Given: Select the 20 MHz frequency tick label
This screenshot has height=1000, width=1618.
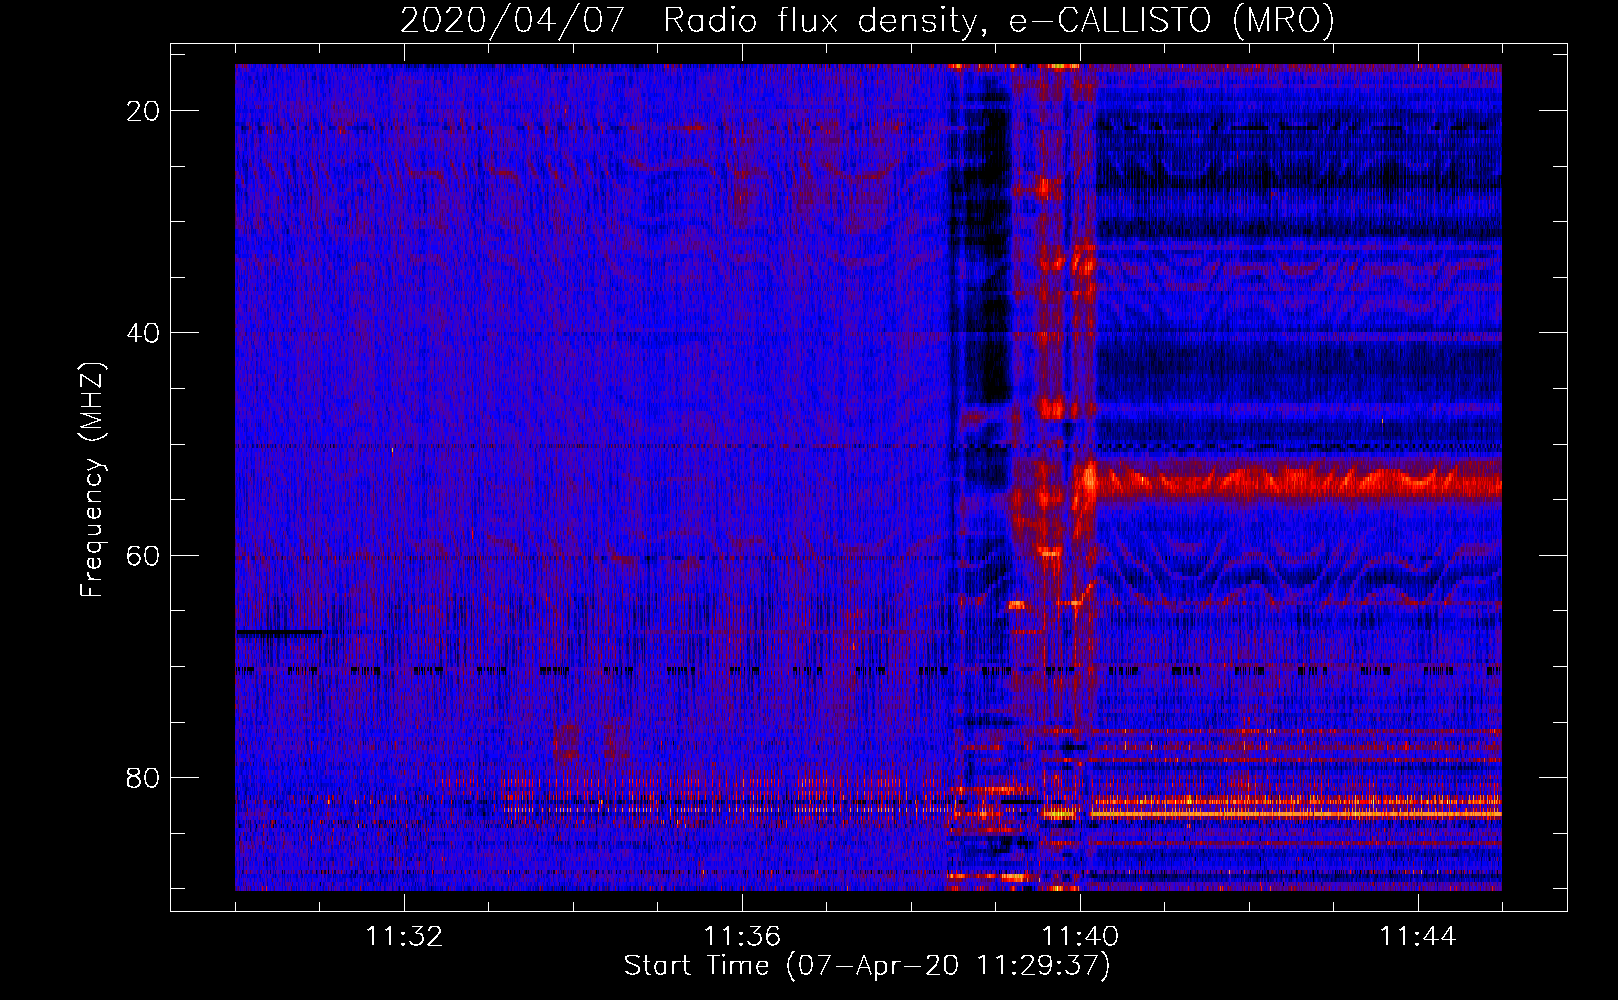Looking at the screenshot, I should [144, 111].
